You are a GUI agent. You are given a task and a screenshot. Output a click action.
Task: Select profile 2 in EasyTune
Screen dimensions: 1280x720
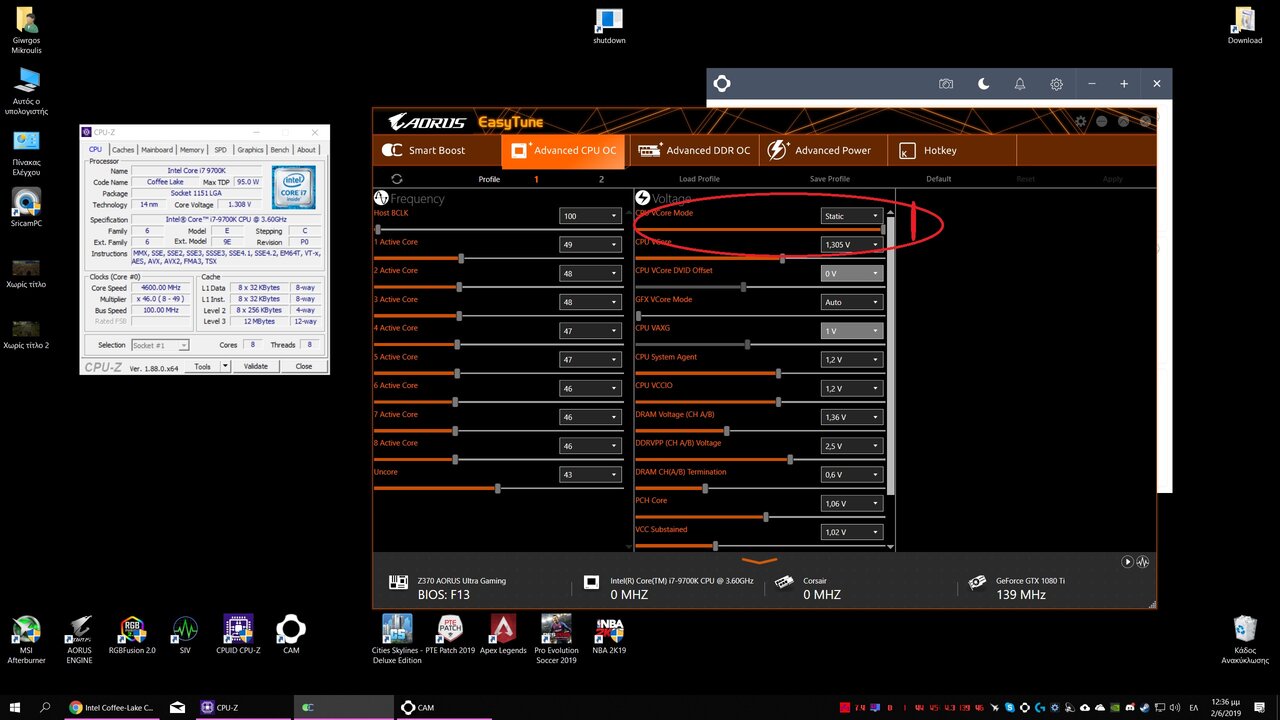(x=601, y=179)
